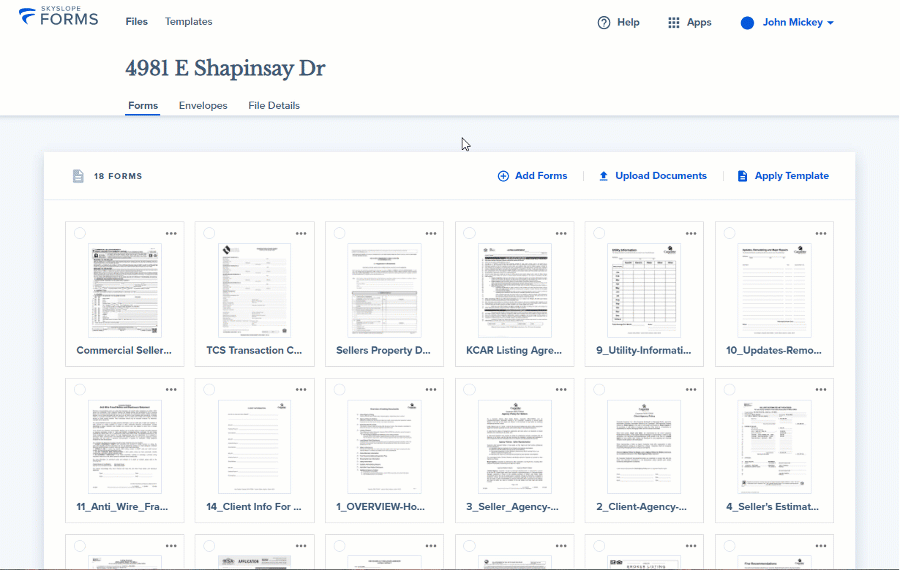Open the 11_Anti_Wire_Fraud form thumbnail

[125, 447]
